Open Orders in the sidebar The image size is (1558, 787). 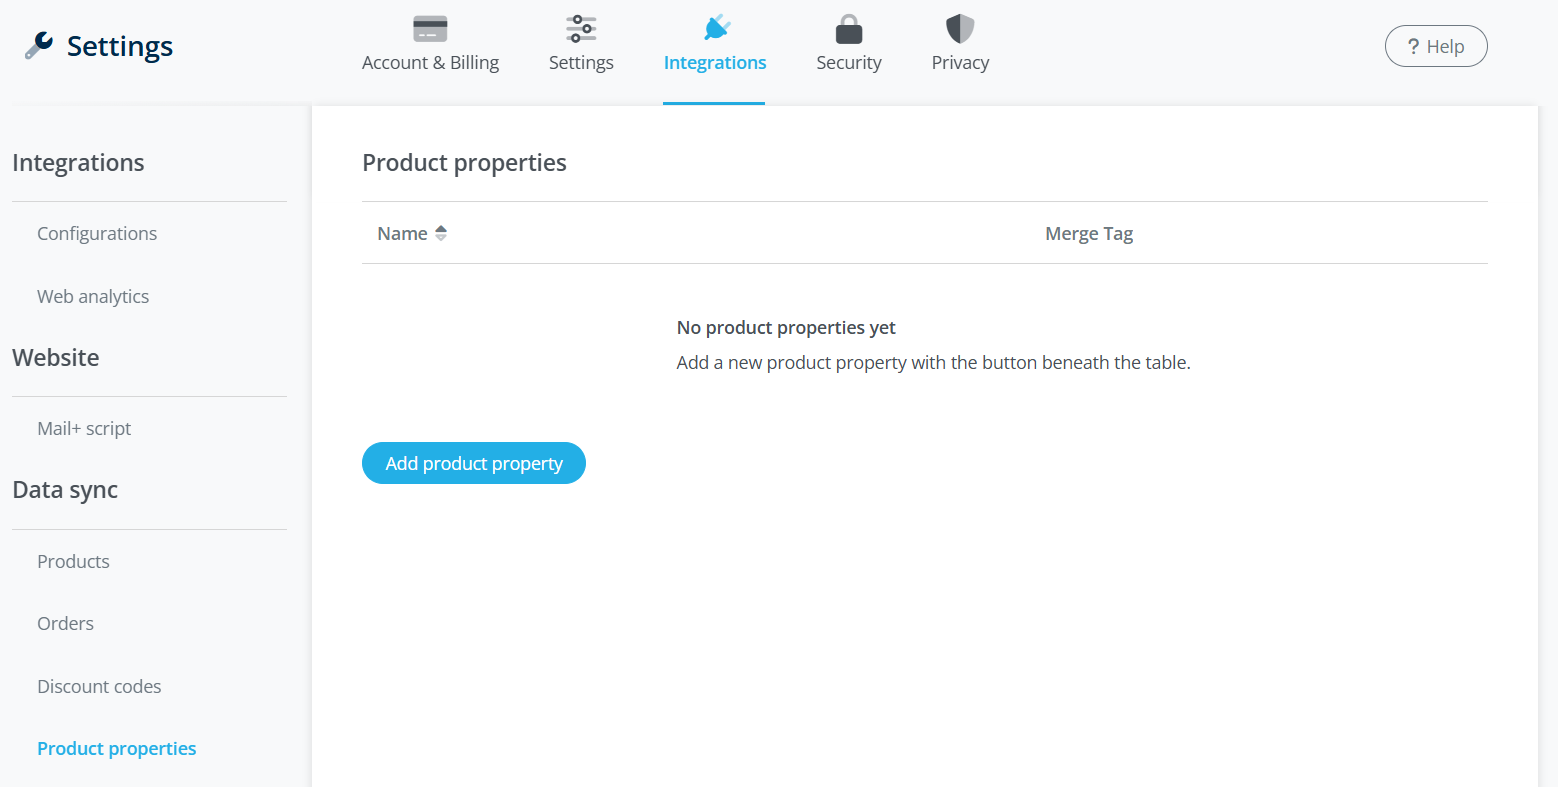pyautogui.click(x=65, y=623)
